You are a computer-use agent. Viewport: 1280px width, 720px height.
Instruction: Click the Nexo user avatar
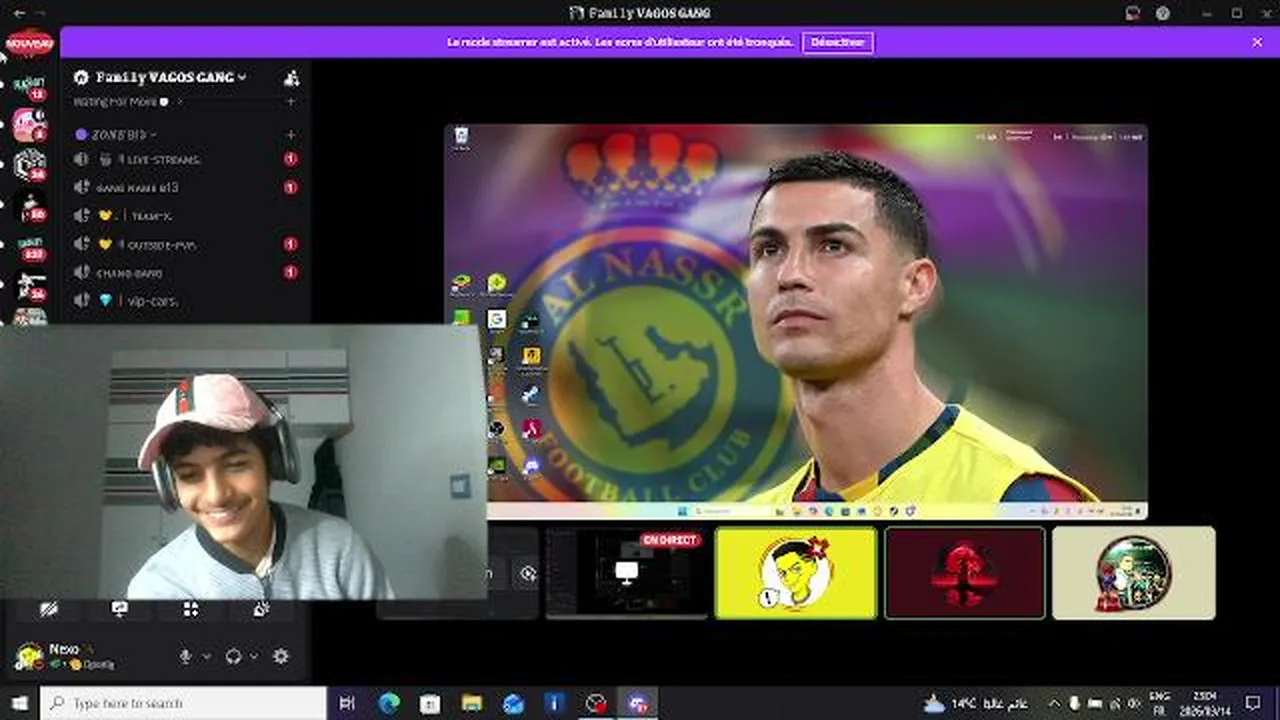coord(28,656)
